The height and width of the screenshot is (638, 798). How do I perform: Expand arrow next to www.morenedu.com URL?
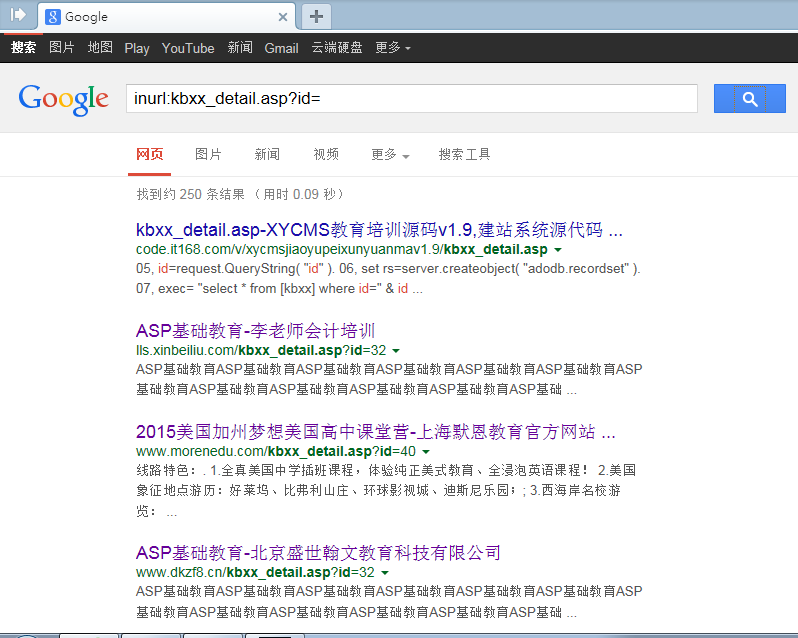pos(426,451)
